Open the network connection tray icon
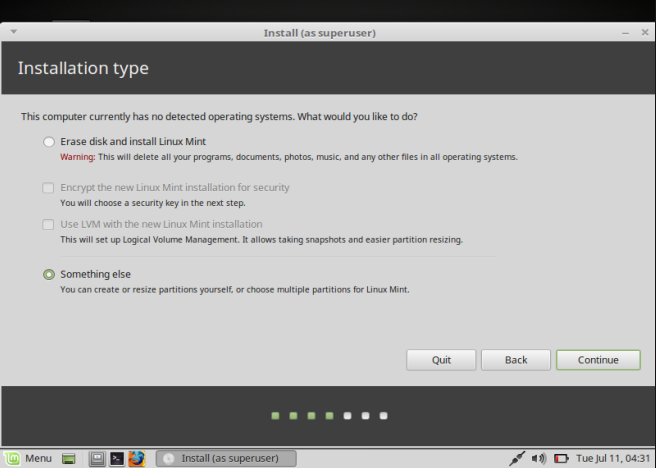The image size is (656, 468). (517, 458)
